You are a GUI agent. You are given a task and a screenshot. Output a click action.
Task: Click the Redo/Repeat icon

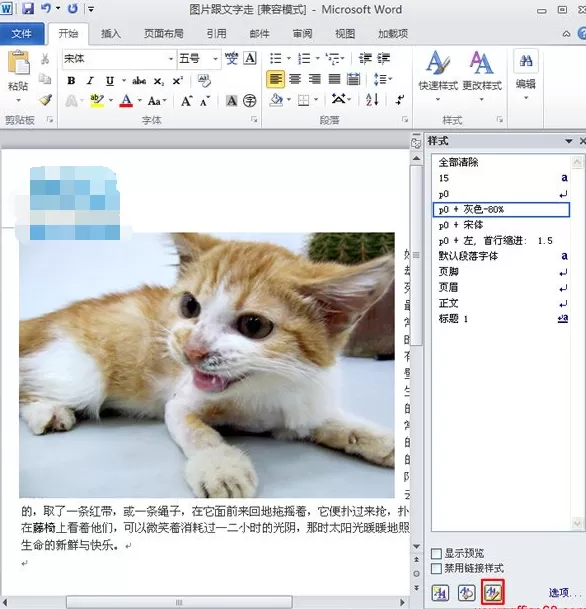click(x=72, y=8)
